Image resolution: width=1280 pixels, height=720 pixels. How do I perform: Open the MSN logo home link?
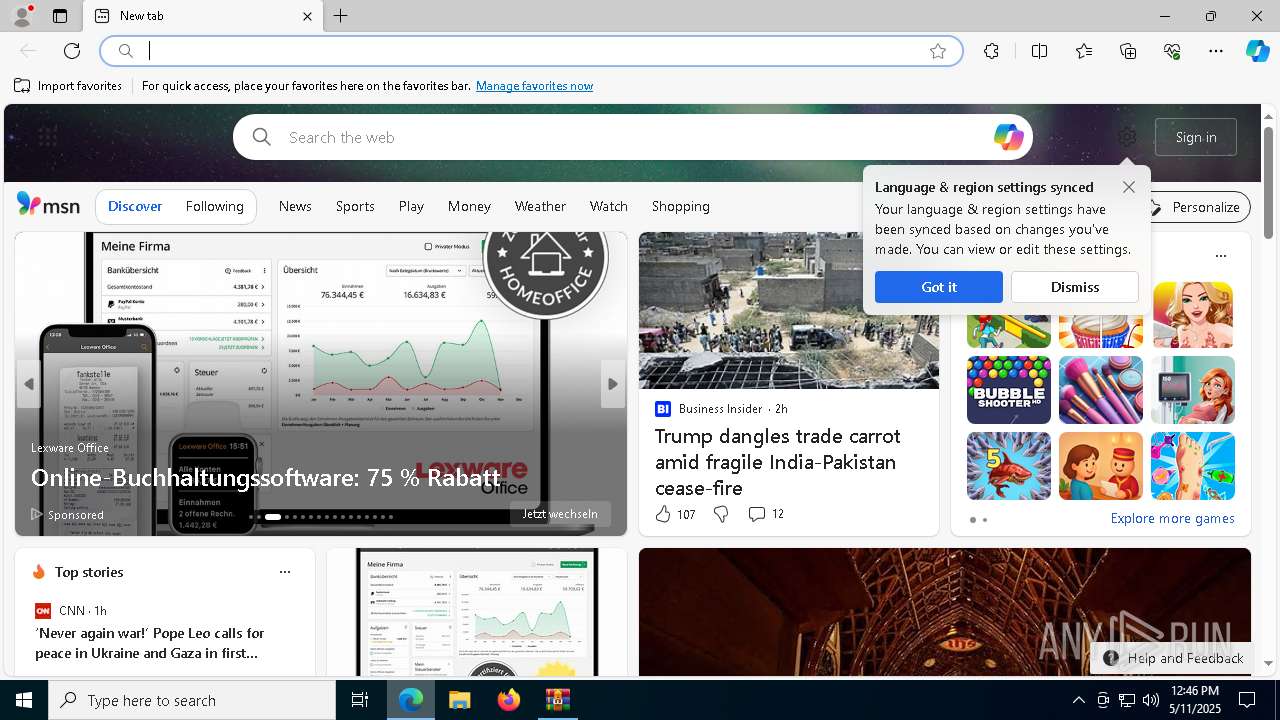point(48,205)
